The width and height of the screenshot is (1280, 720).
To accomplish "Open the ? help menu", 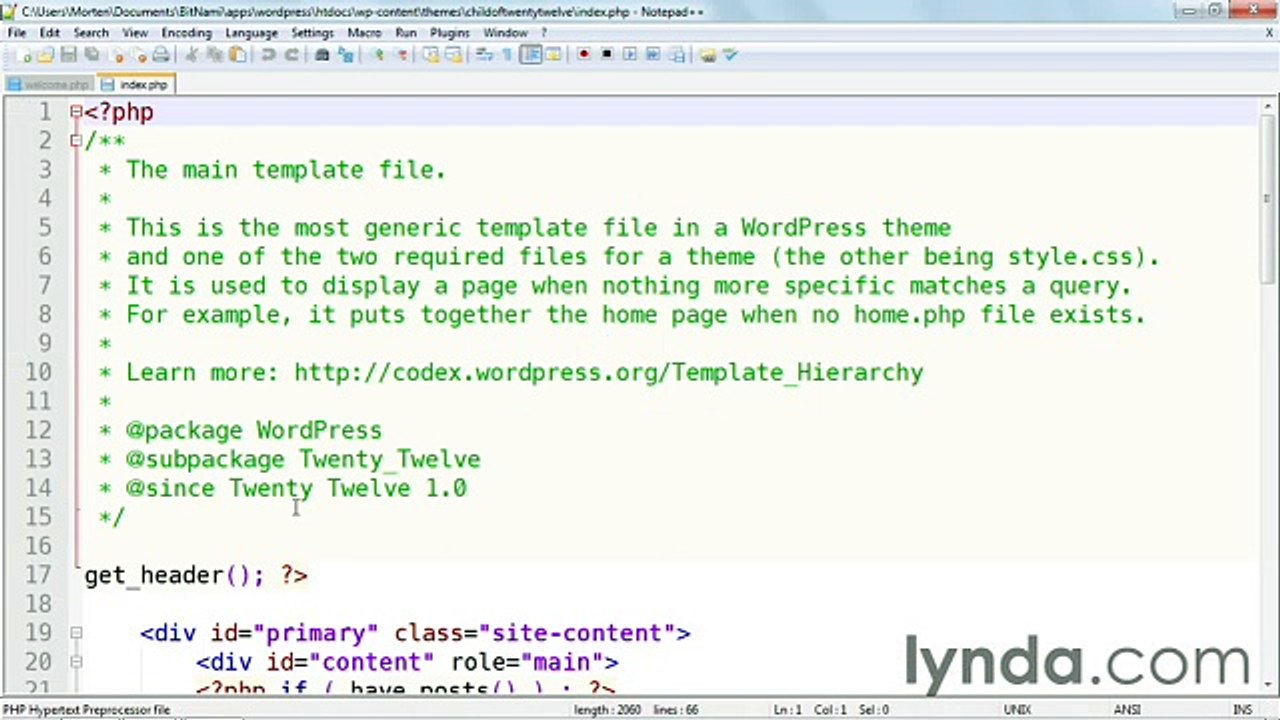I will point(544,32).
